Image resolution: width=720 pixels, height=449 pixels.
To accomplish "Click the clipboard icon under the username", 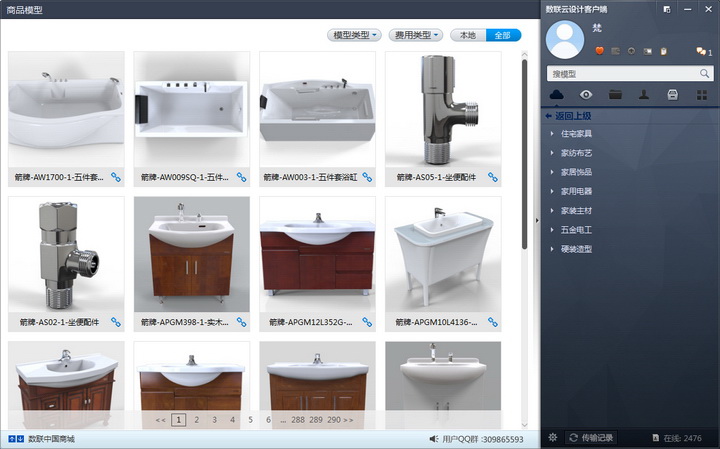I will click(664, 51).
